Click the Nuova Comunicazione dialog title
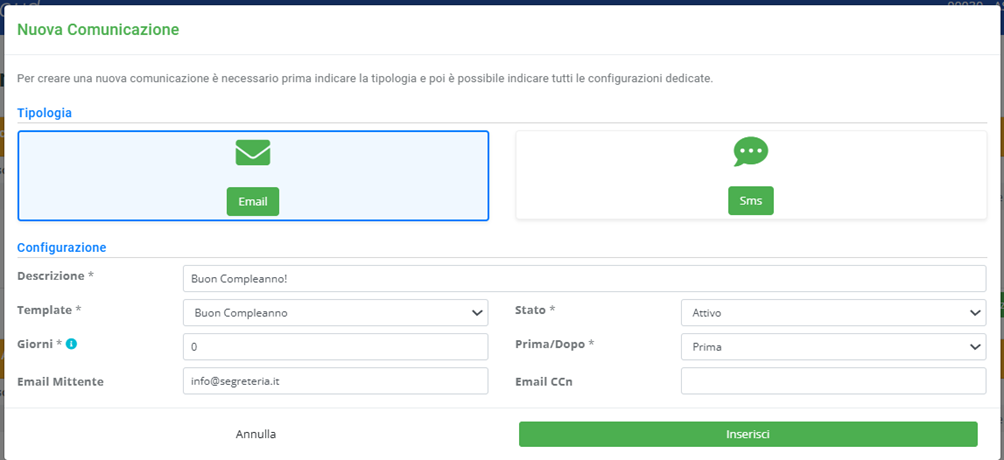This screenshot has width=1004, height=460. point(98,30)
